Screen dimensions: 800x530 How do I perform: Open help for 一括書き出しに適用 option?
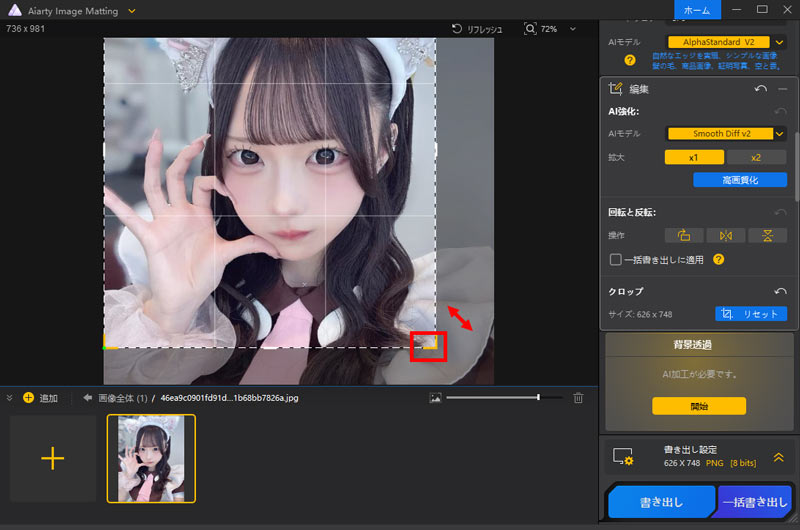tap(718, 260)
